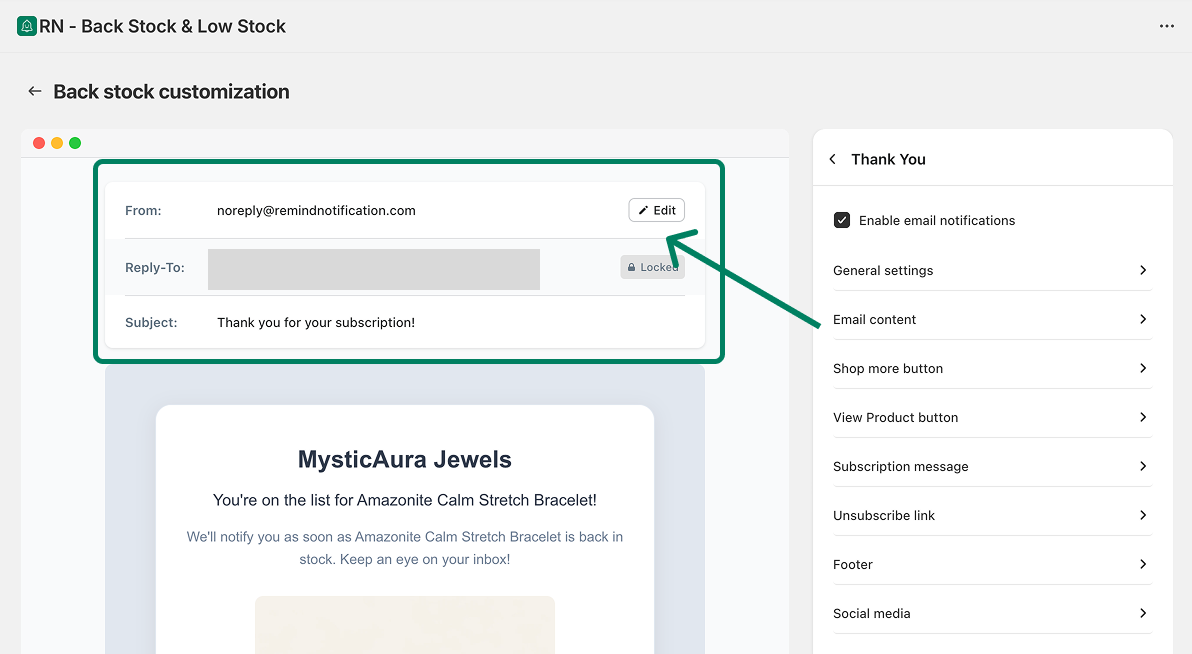Open the View Product button settings
The height and width of the screenshot is (654, 1192).
(x=895, y=417)
